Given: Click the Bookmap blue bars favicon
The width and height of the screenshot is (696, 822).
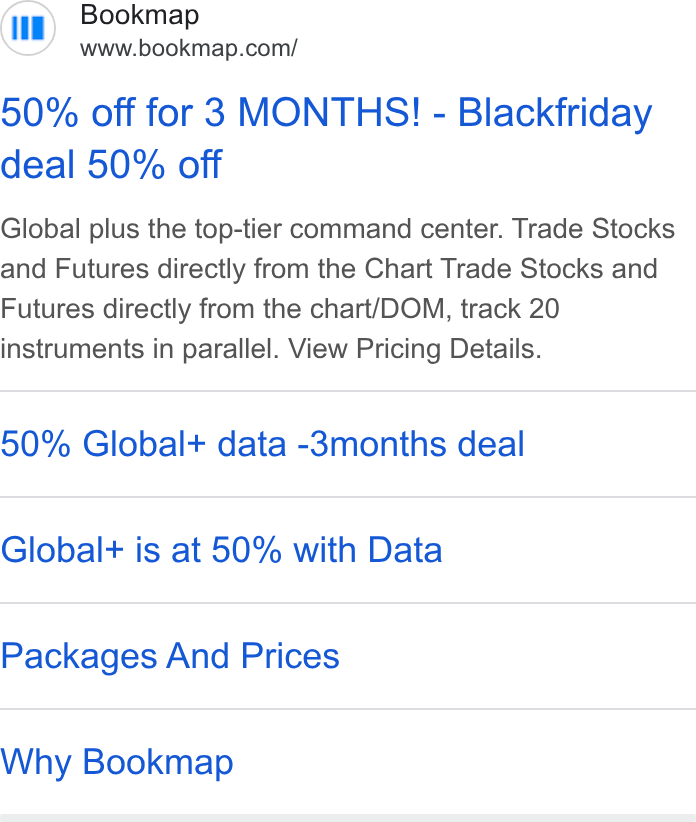Looking at the screenshot, I should coord(28,28).
